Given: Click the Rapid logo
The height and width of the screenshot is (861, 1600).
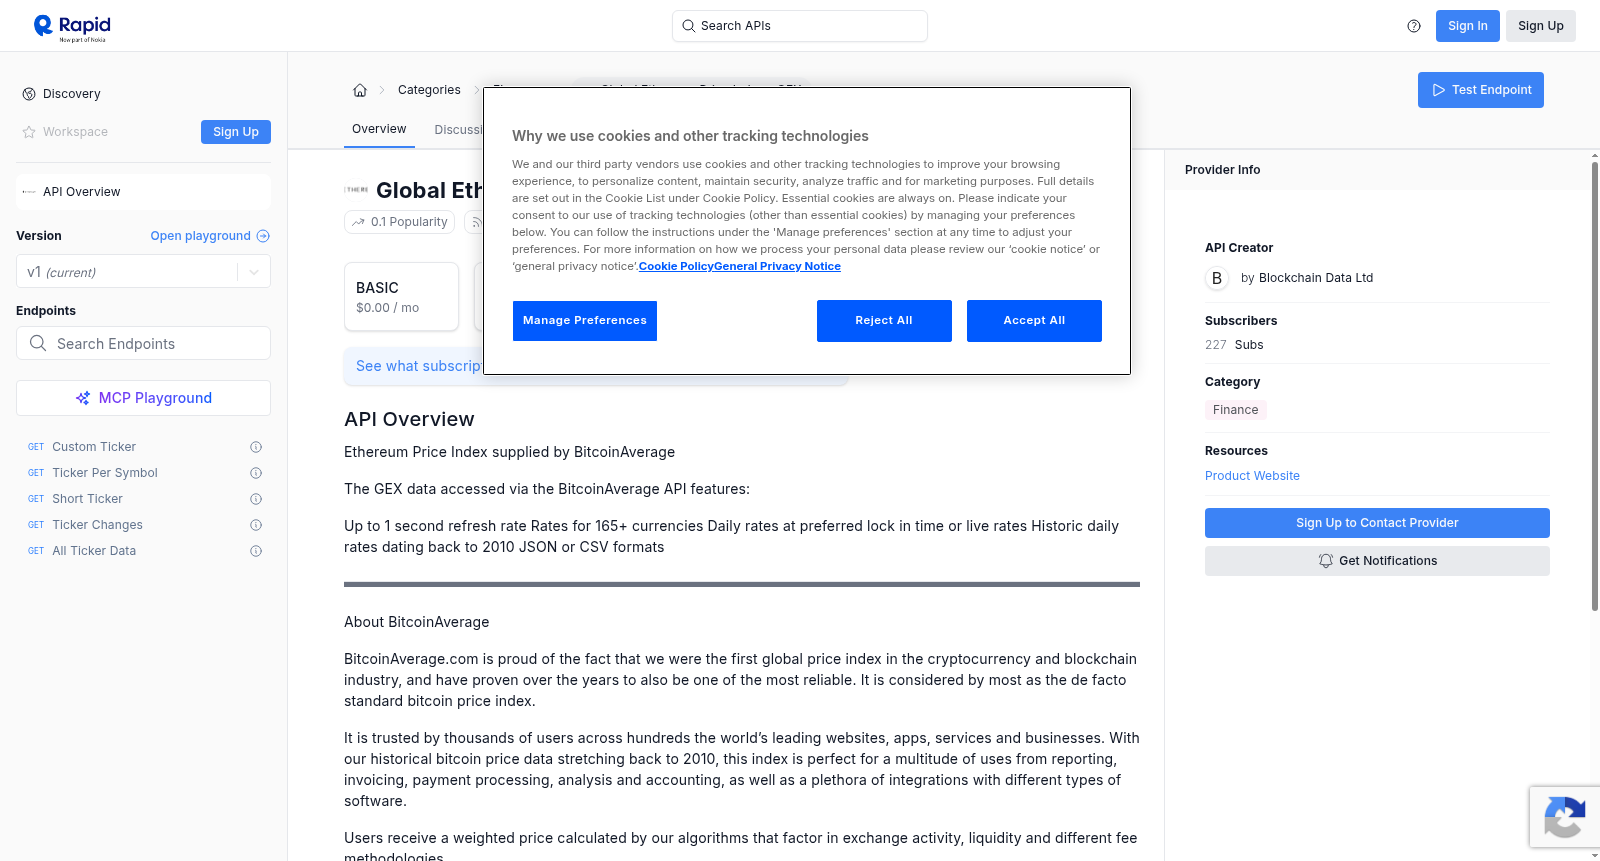Looking at the screenshot, I should 72,27.
